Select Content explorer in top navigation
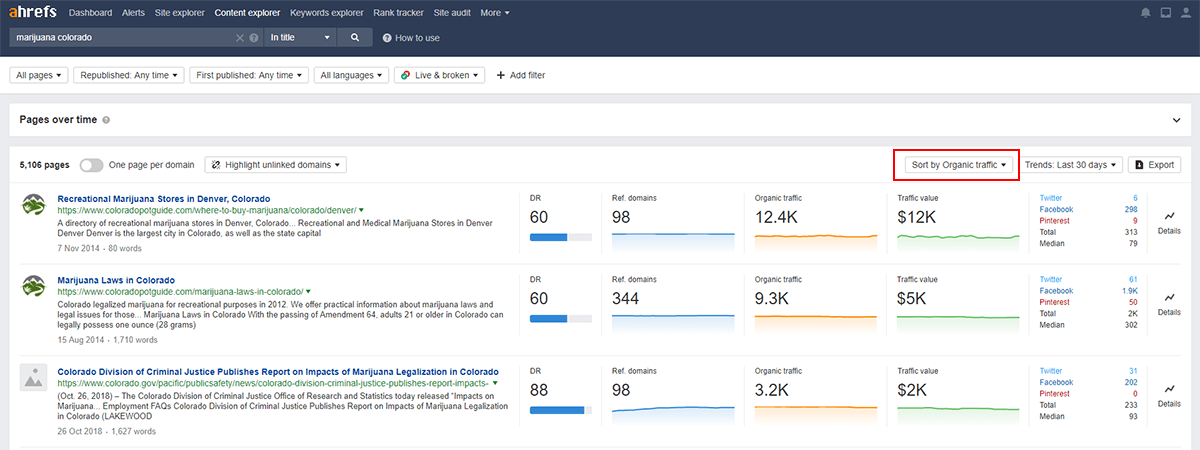Viewport: 1200px width, 450px height. pyautogui.click(x=248, y=13)
